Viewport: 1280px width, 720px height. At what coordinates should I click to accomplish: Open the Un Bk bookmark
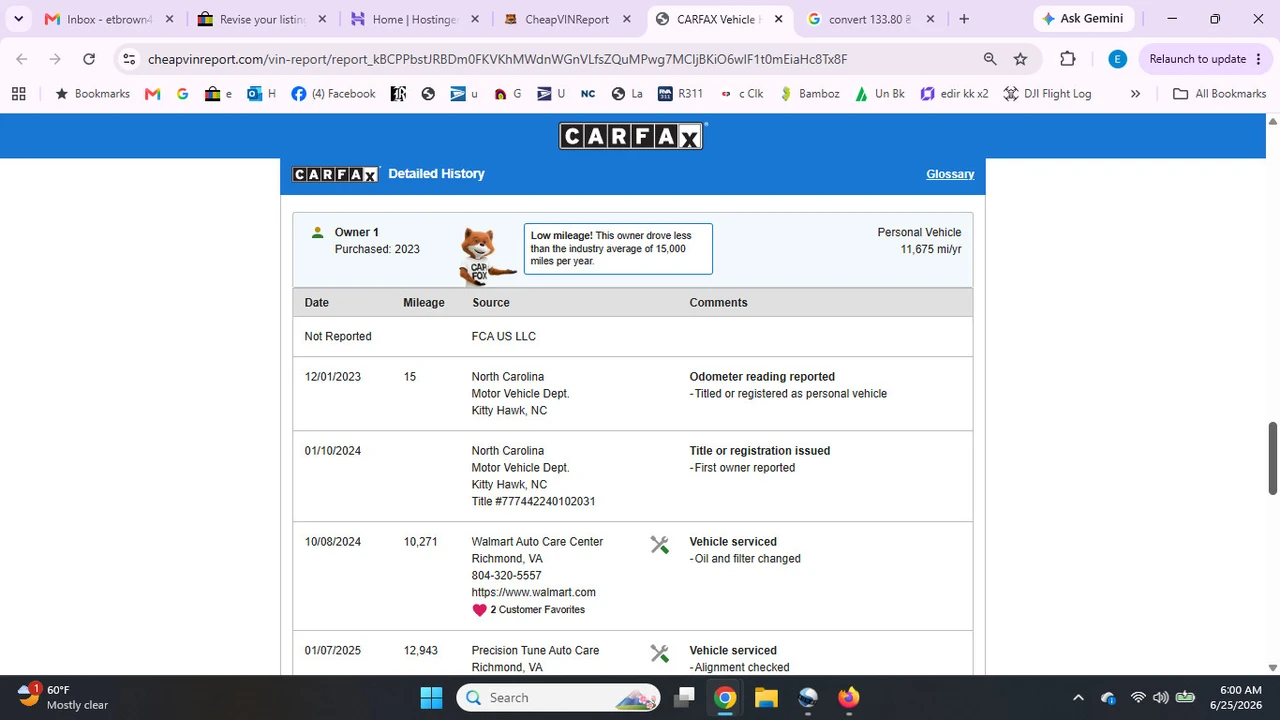pyautogui.click(x=879, y=94)
